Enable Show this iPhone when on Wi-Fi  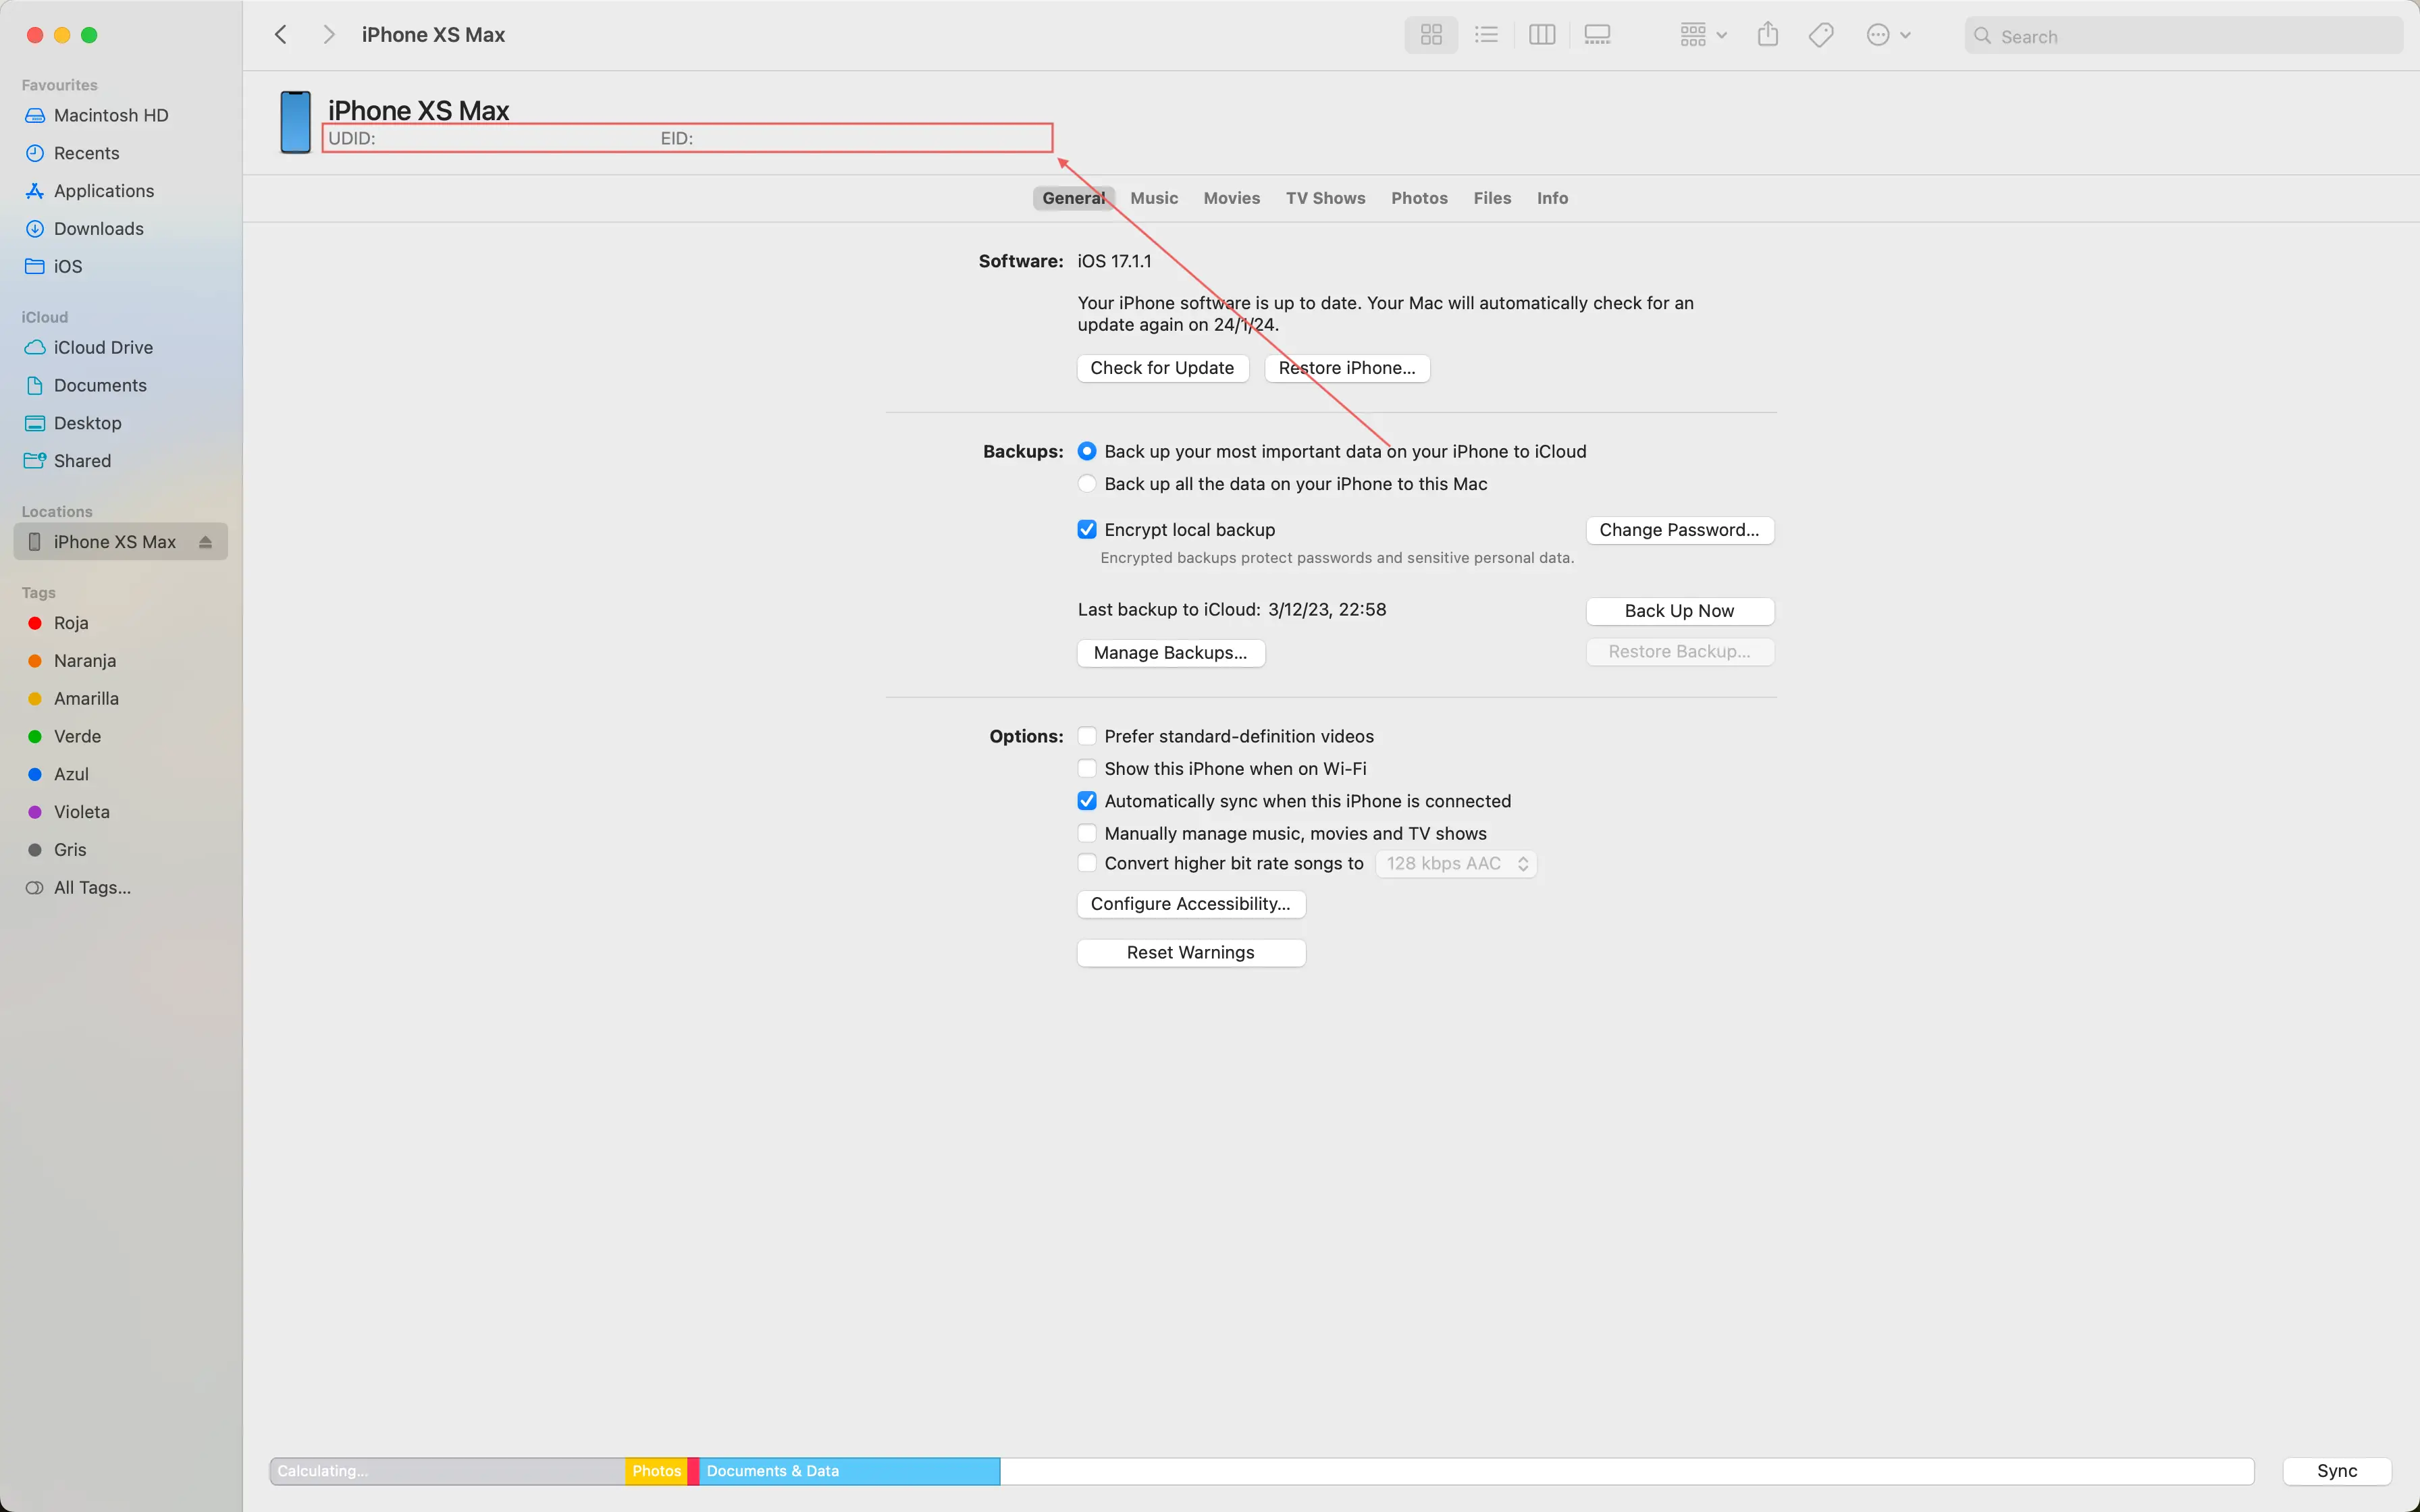click(x=1087, y=768)
